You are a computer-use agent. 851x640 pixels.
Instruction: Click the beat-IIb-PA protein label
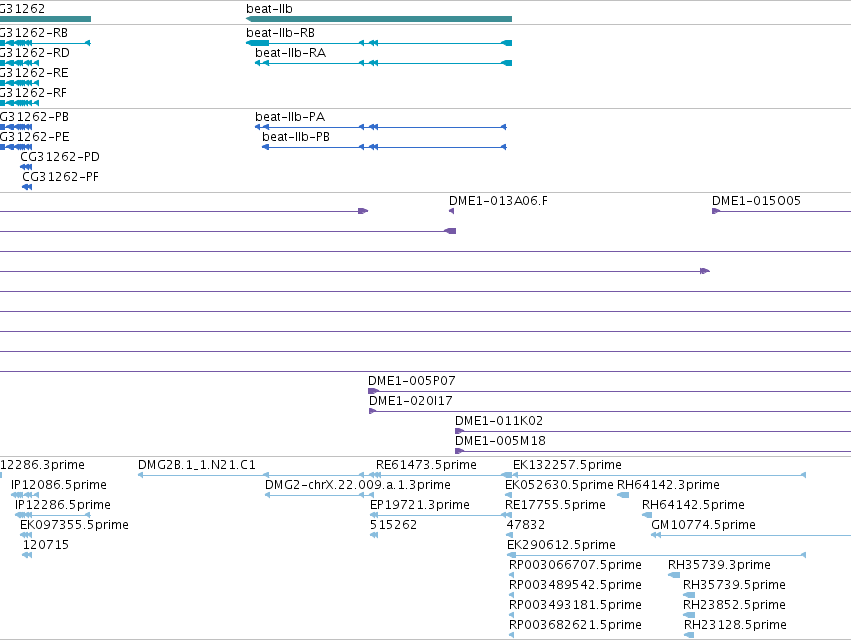[290, 117]
